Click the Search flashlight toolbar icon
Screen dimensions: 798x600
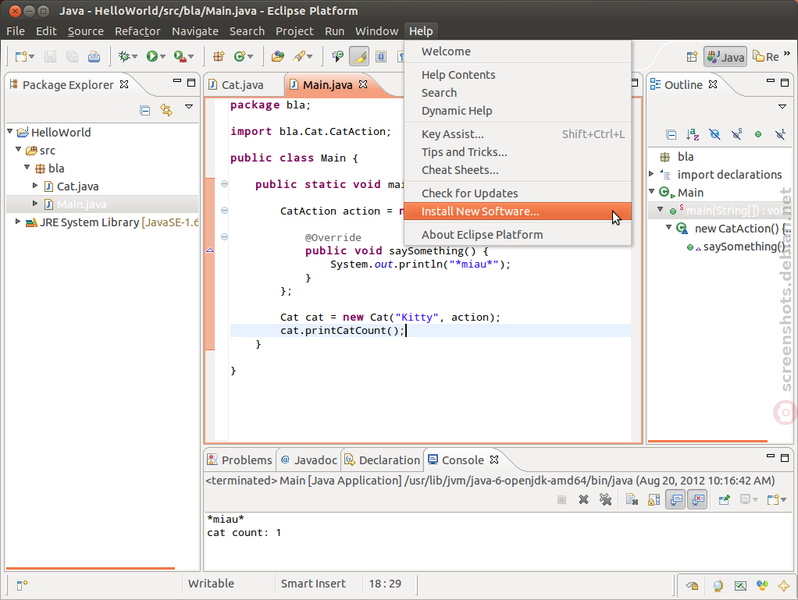[299, 56]
